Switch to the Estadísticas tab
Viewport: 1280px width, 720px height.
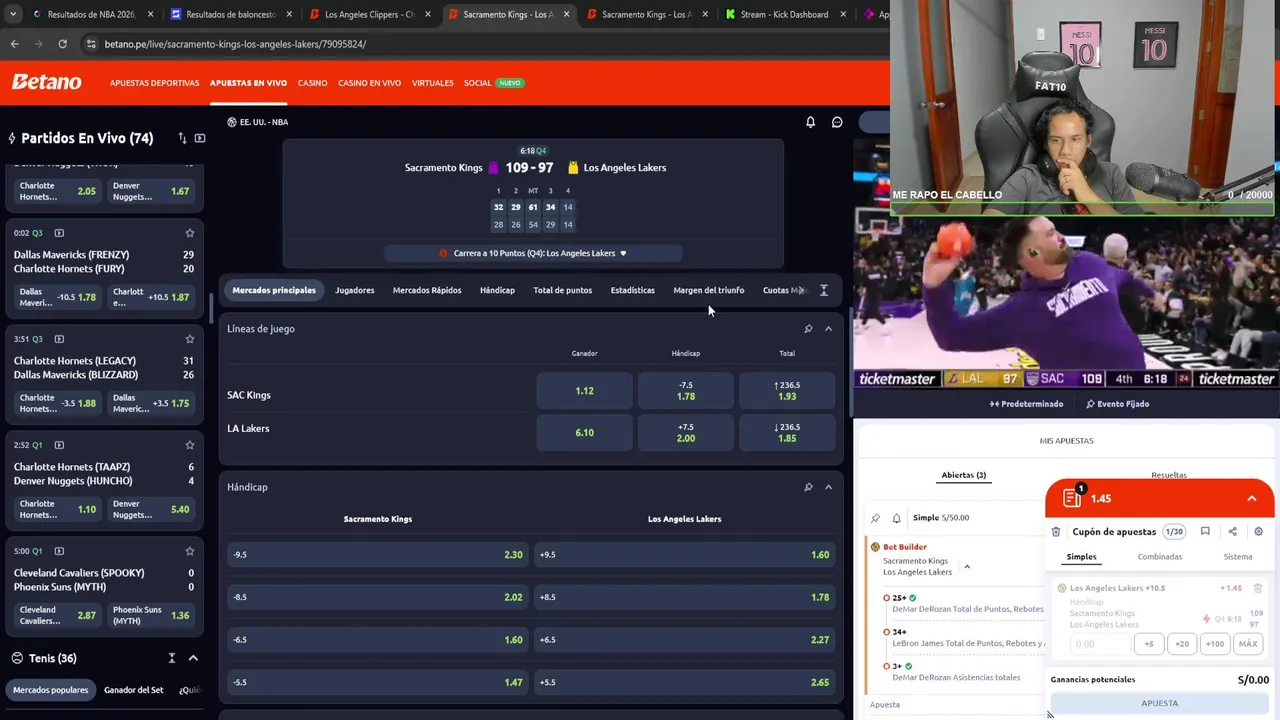[633, 290]
